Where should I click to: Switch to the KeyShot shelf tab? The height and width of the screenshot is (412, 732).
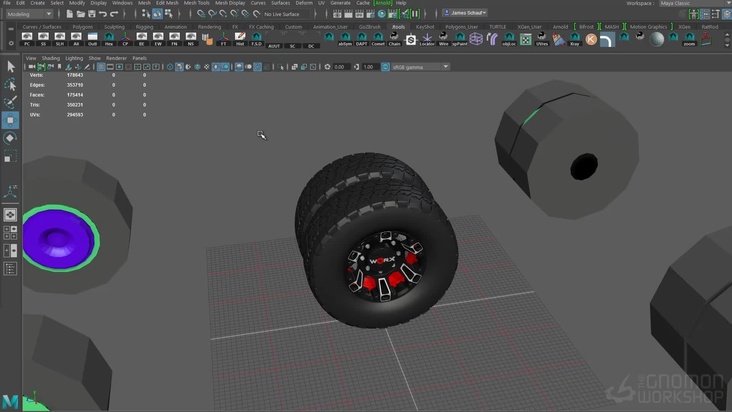click(x=425, y=27)
